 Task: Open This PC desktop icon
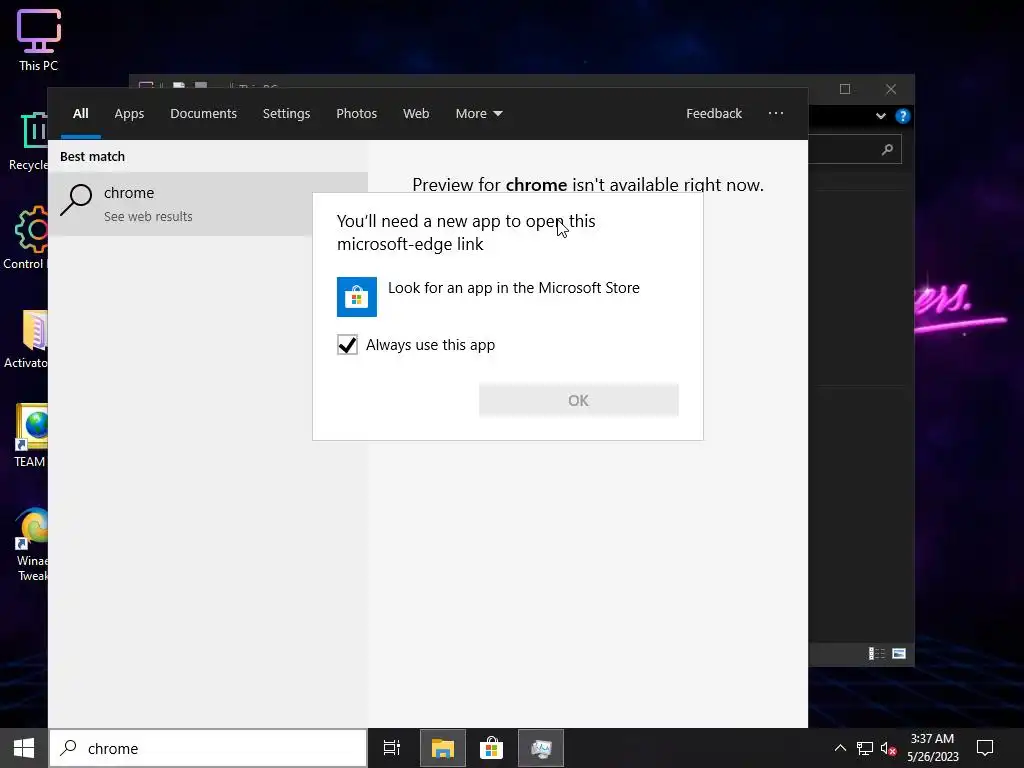pos(39,39)
